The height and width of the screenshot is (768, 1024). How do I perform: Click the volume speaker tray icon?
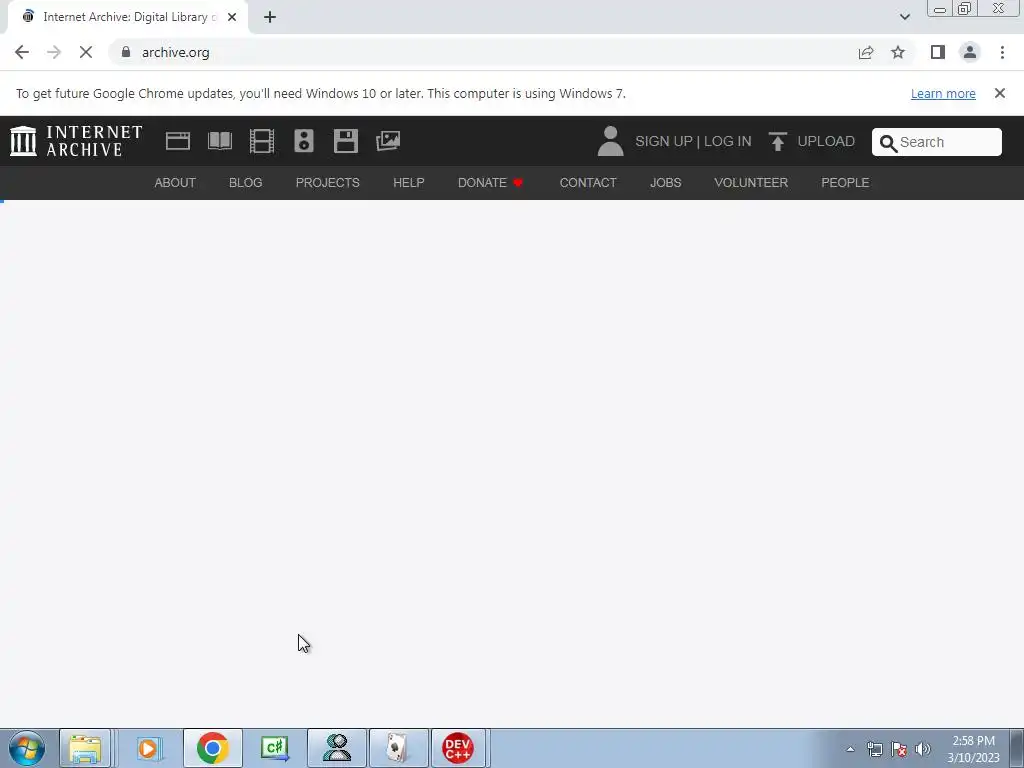pyautogui.click(x=923, y=749)
